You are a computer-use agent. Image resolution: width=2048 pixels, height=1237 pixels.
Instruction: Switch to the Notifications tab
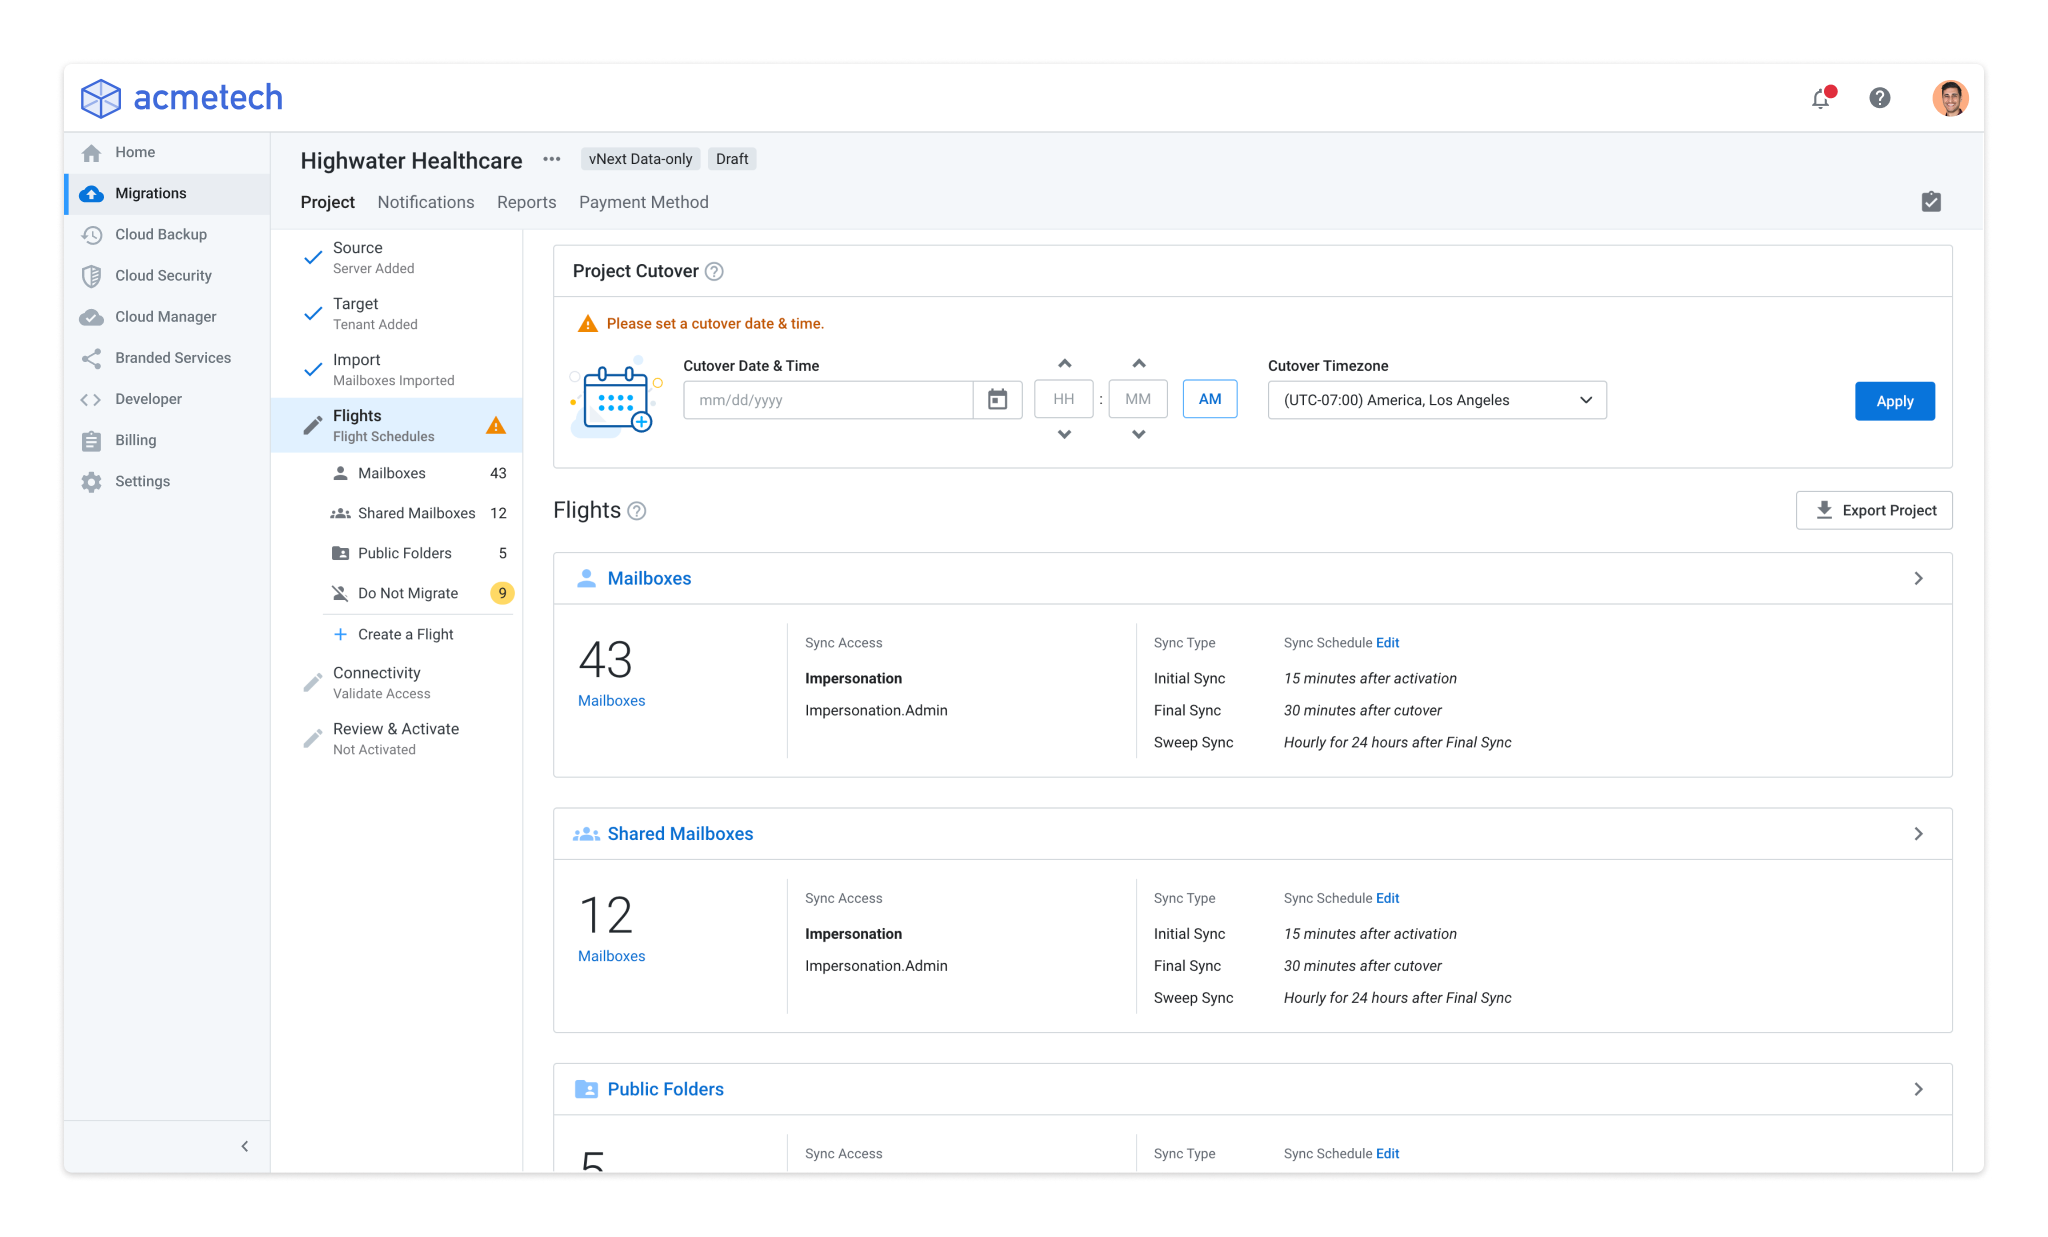pyautogui.click(x=425, y=202)
